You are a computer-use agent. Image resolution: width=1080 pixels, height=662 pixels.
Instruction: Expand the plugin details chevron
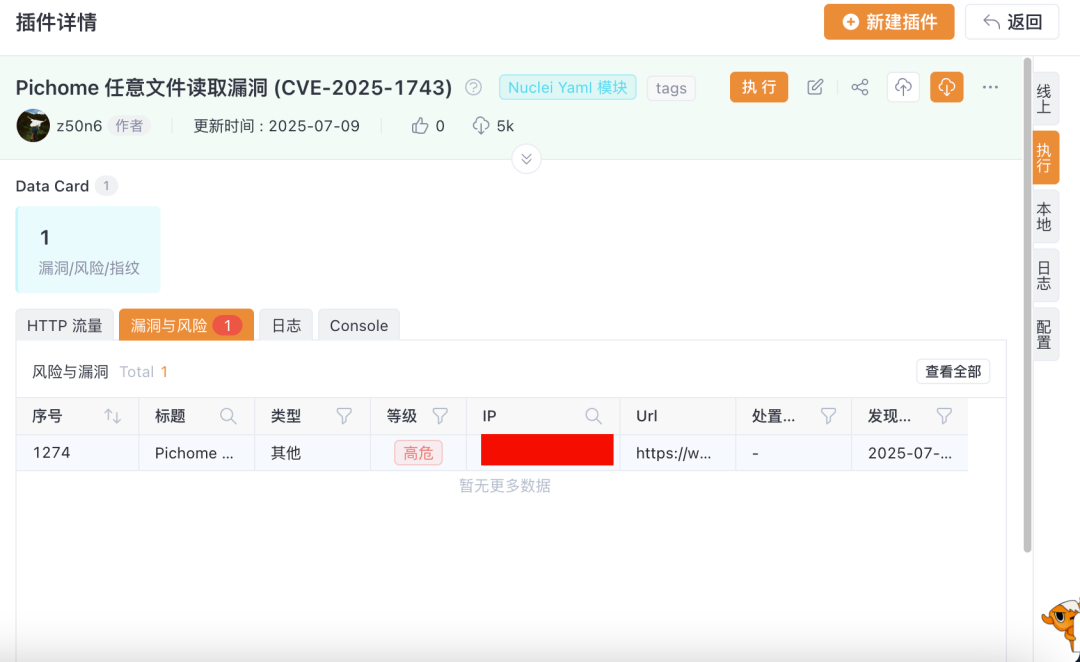(526, 159)
